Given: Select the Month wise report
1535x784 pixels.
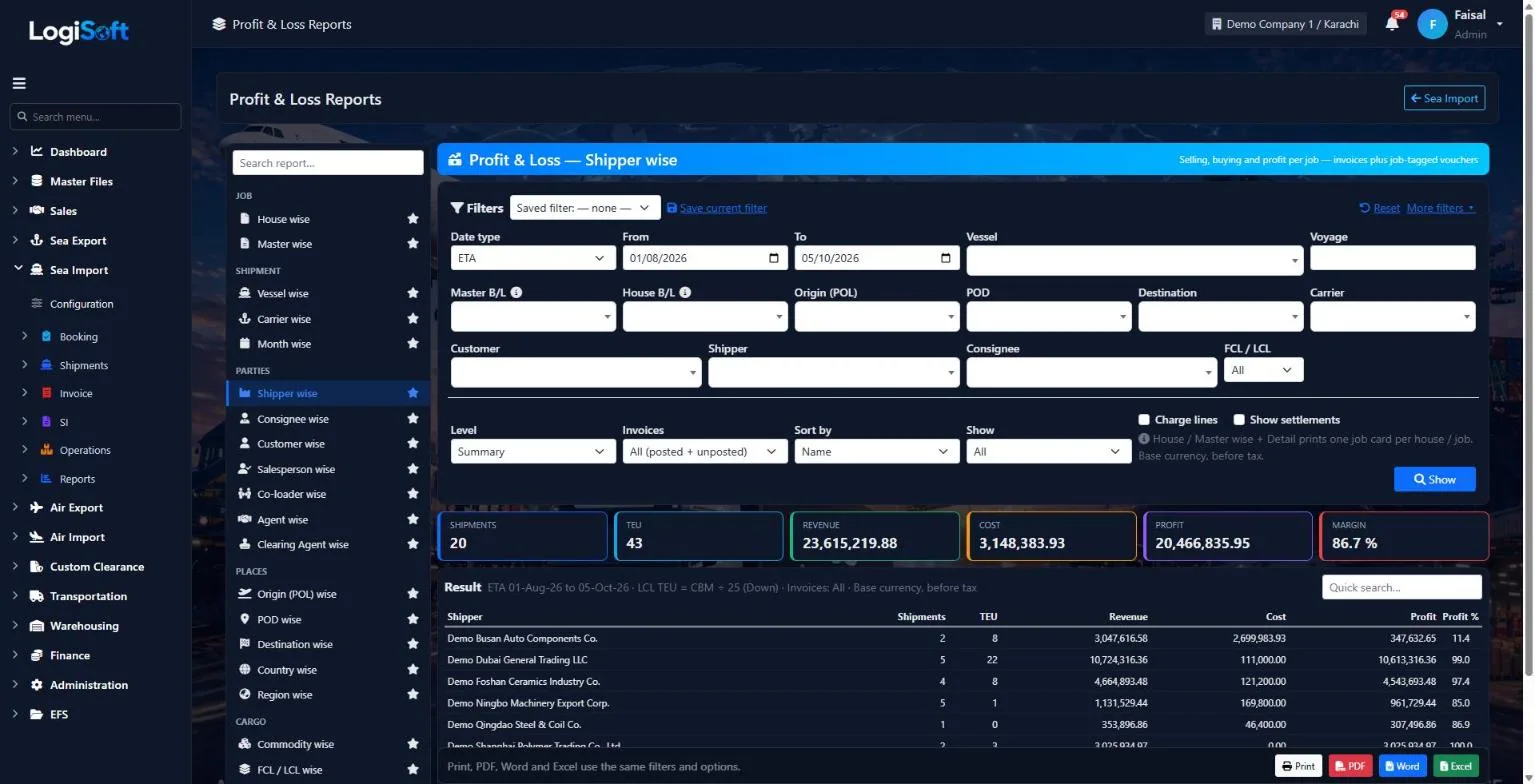Looking at the screenshot, I should pyautogui.click(x=284, y=344).
